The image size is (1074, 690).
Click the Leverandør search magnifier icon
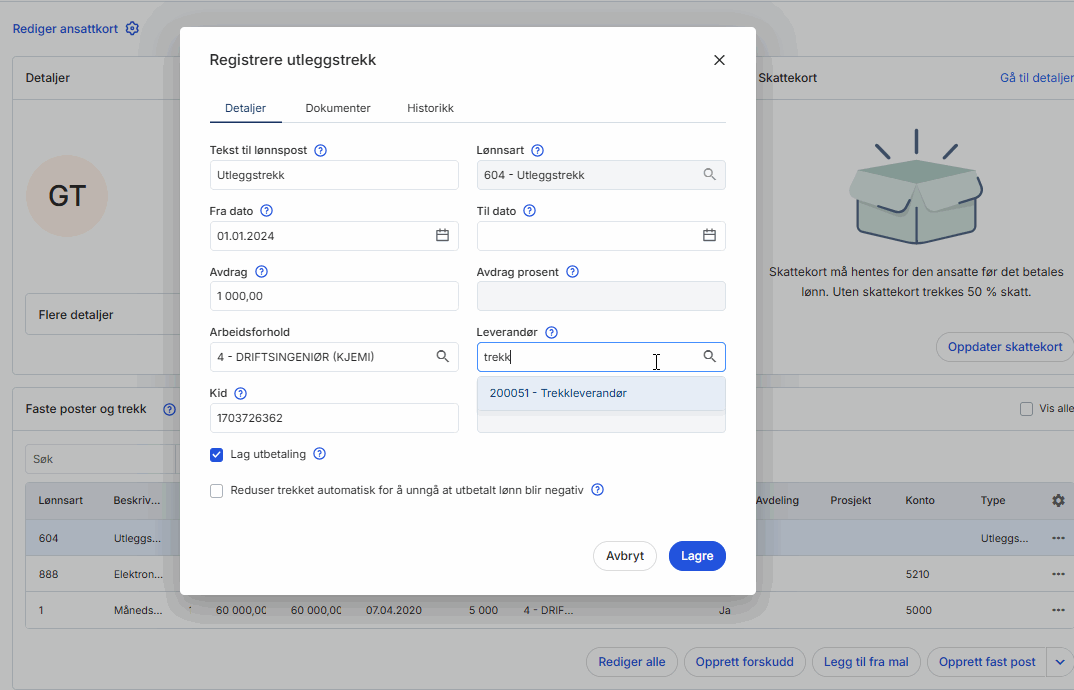(x=709, y=357)
